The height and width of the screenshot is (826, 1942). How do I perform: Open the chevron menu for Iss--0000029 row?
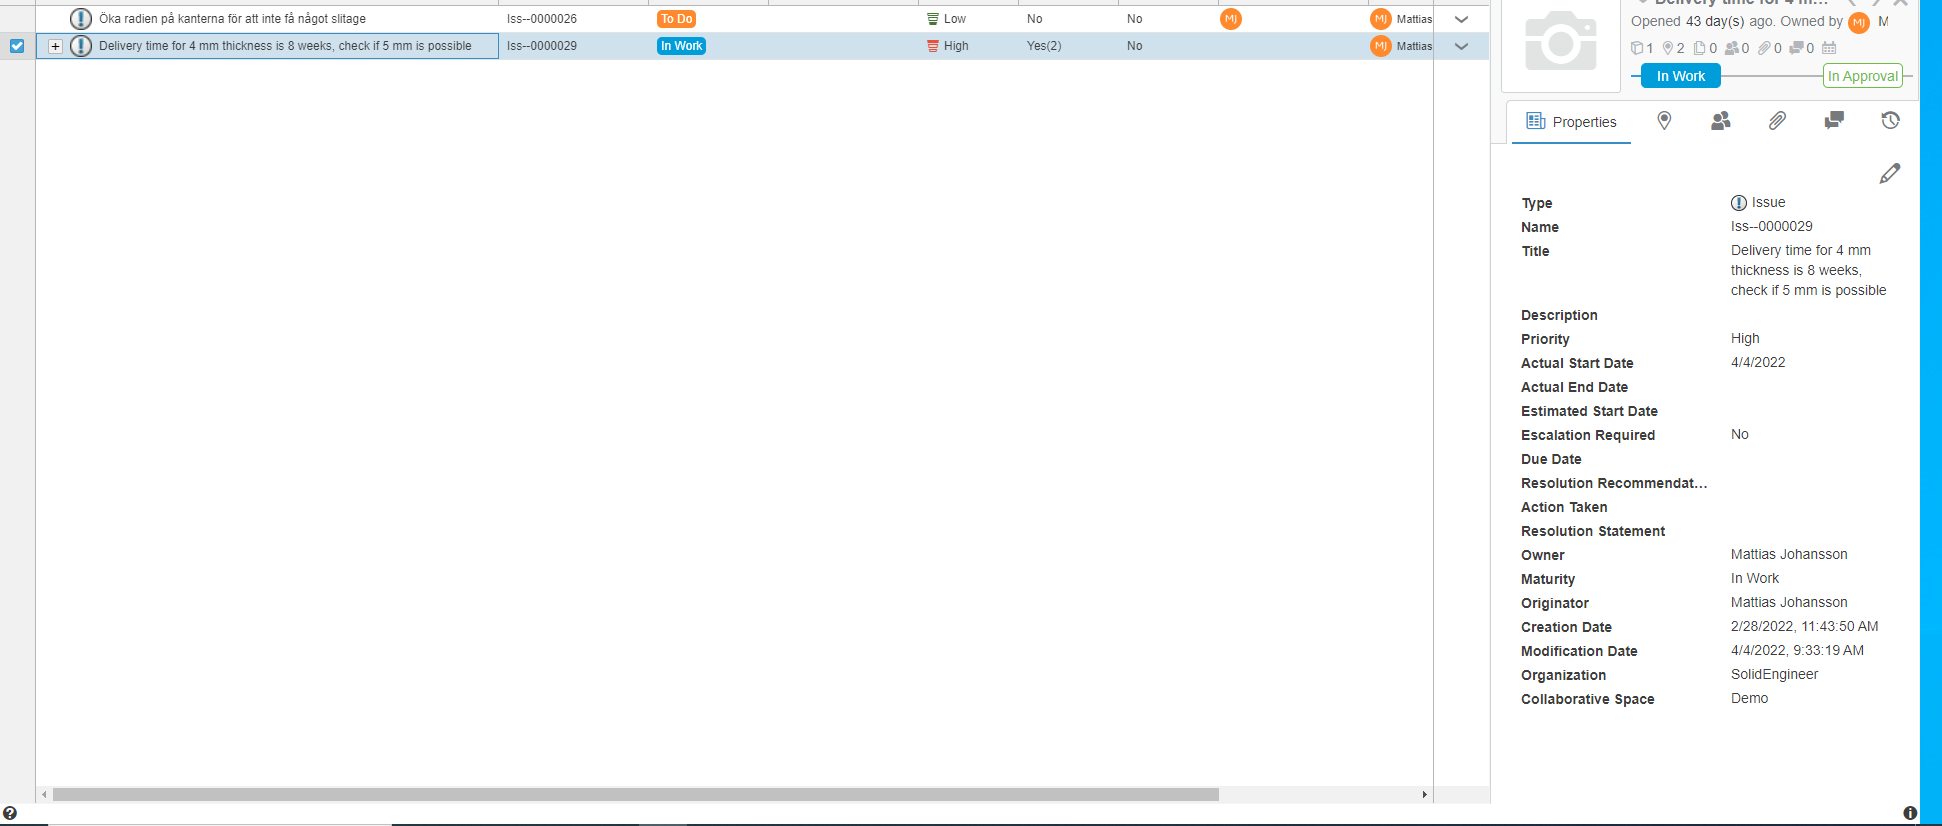coord(1461,46)
